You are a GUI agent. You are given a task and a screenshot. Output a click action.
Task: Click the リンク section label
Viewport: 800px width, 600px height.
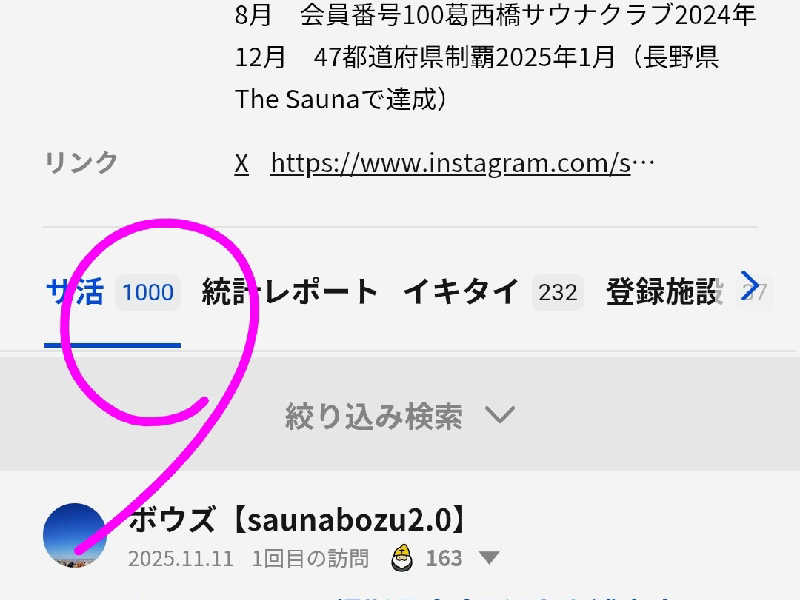(81, 163)
